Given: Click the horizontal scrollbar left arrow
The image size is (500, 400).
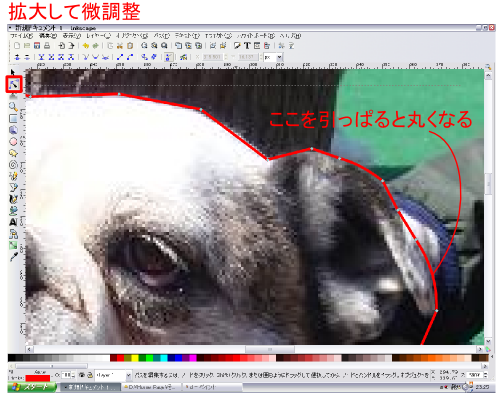Looking at the screenshot, I should (29, 349).
